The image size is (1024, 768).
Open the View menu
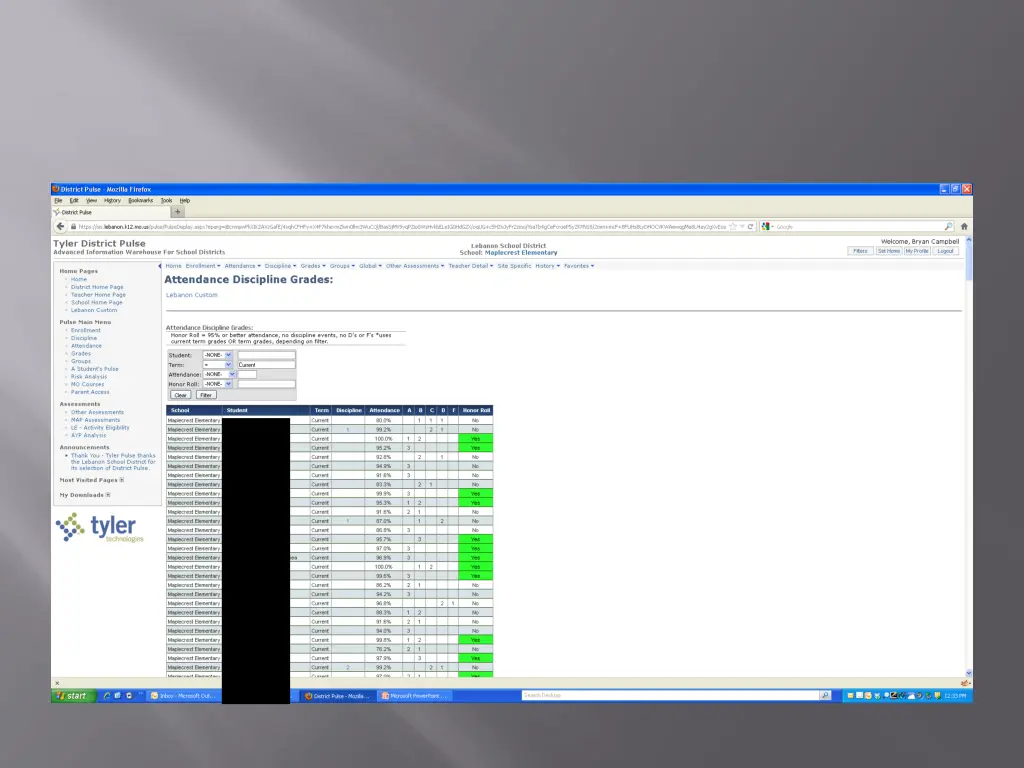tap(91, 200)
